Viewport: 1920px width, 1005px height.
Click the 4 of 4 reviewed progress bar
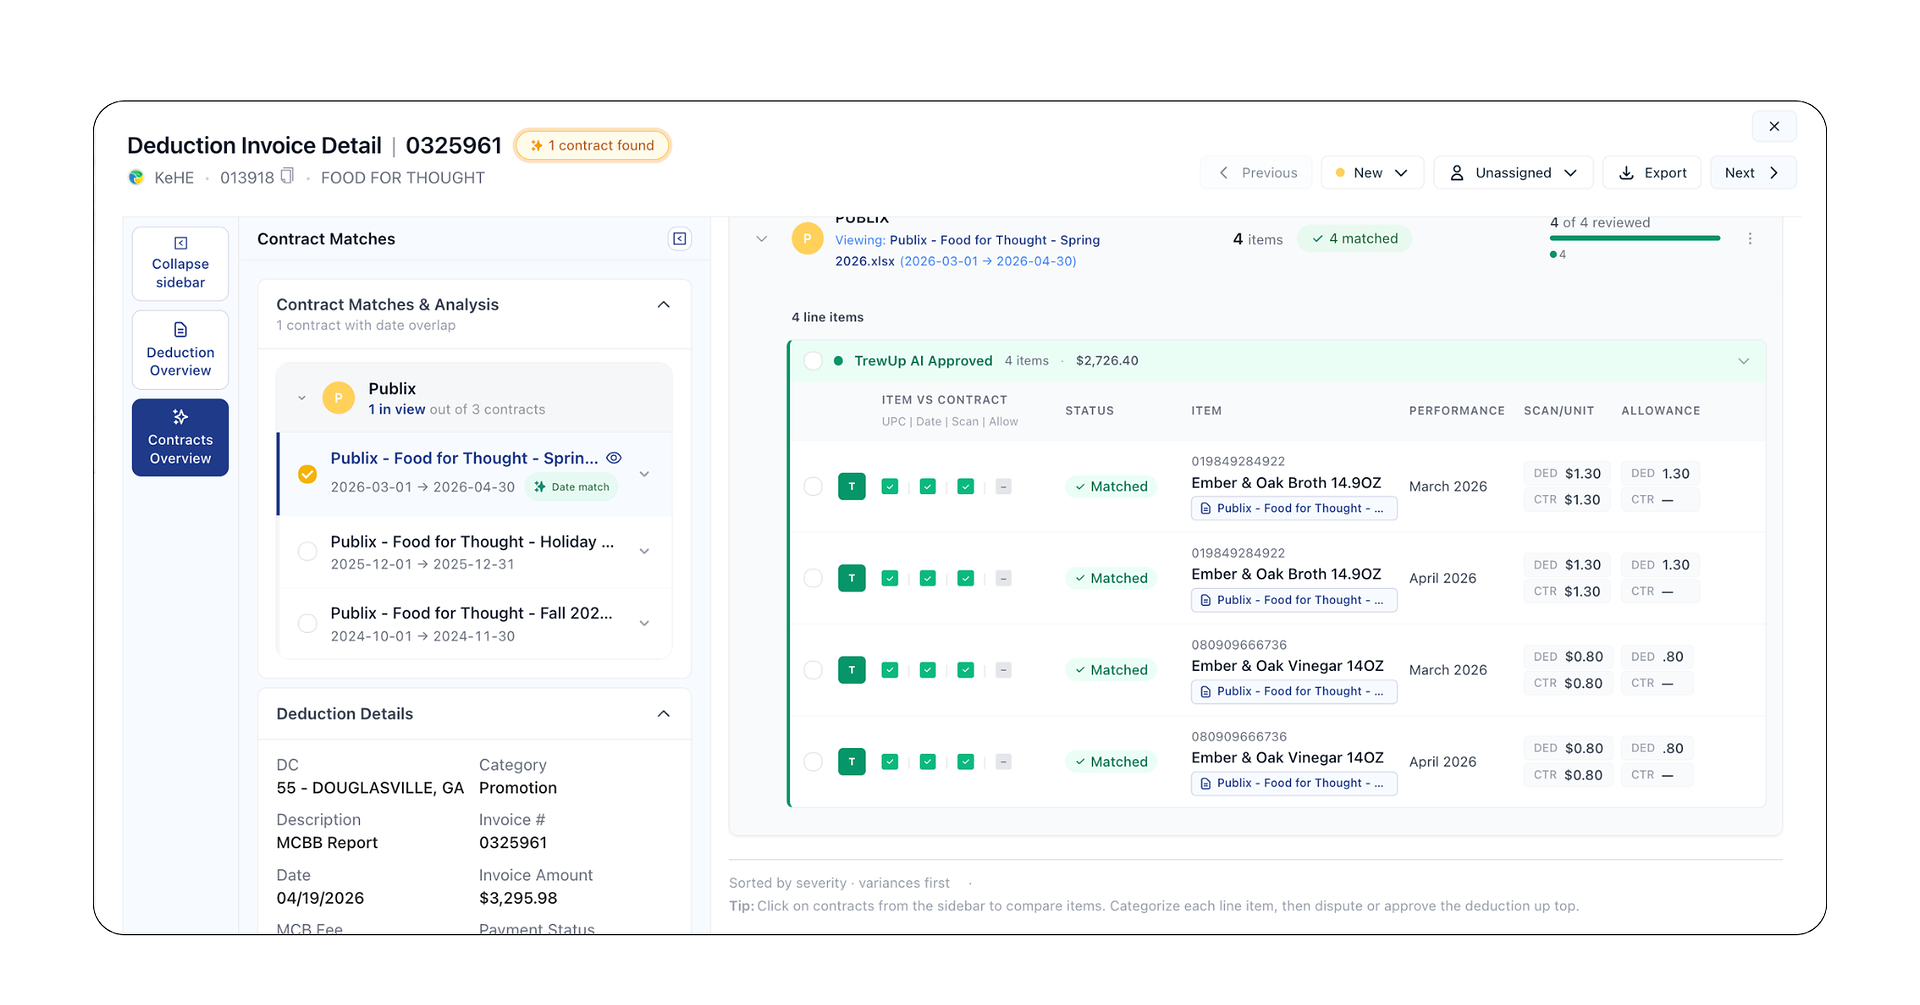[1635, 238]
